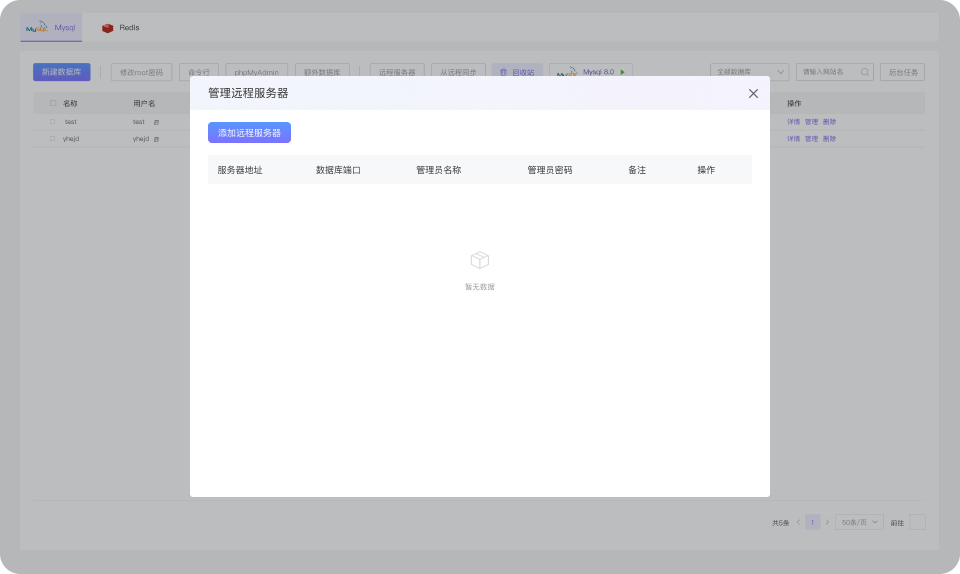Click the 添加远程服务器 button
The image size is (960, 574).
pyautogui.click(x=249, y=132)
